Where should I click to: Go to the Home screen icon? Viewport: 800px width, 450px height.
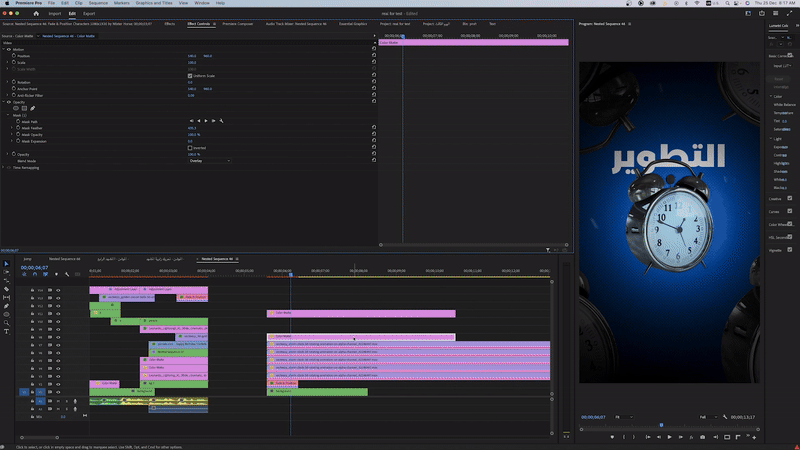coord(36,13)
